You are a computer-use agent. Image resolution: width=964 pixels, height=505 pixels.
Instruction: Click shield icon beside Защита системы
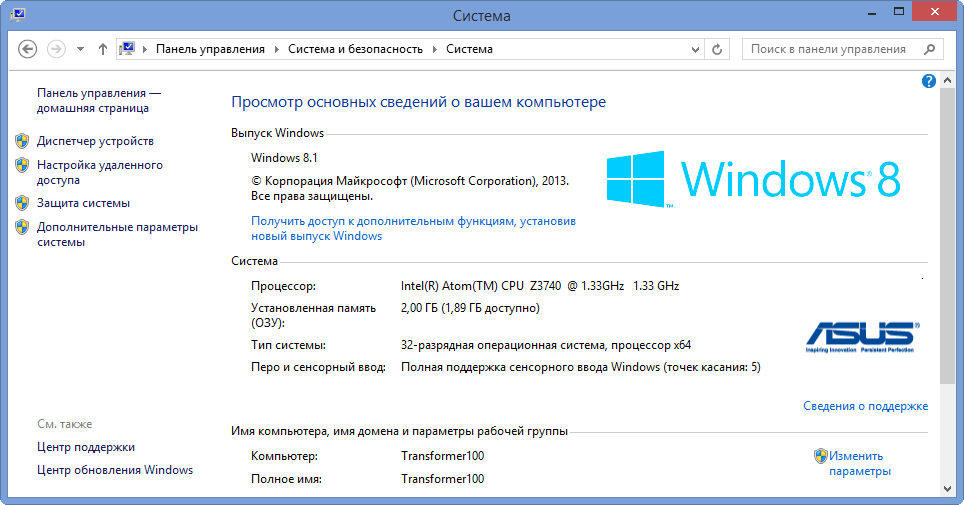click(x=22, y=203)
